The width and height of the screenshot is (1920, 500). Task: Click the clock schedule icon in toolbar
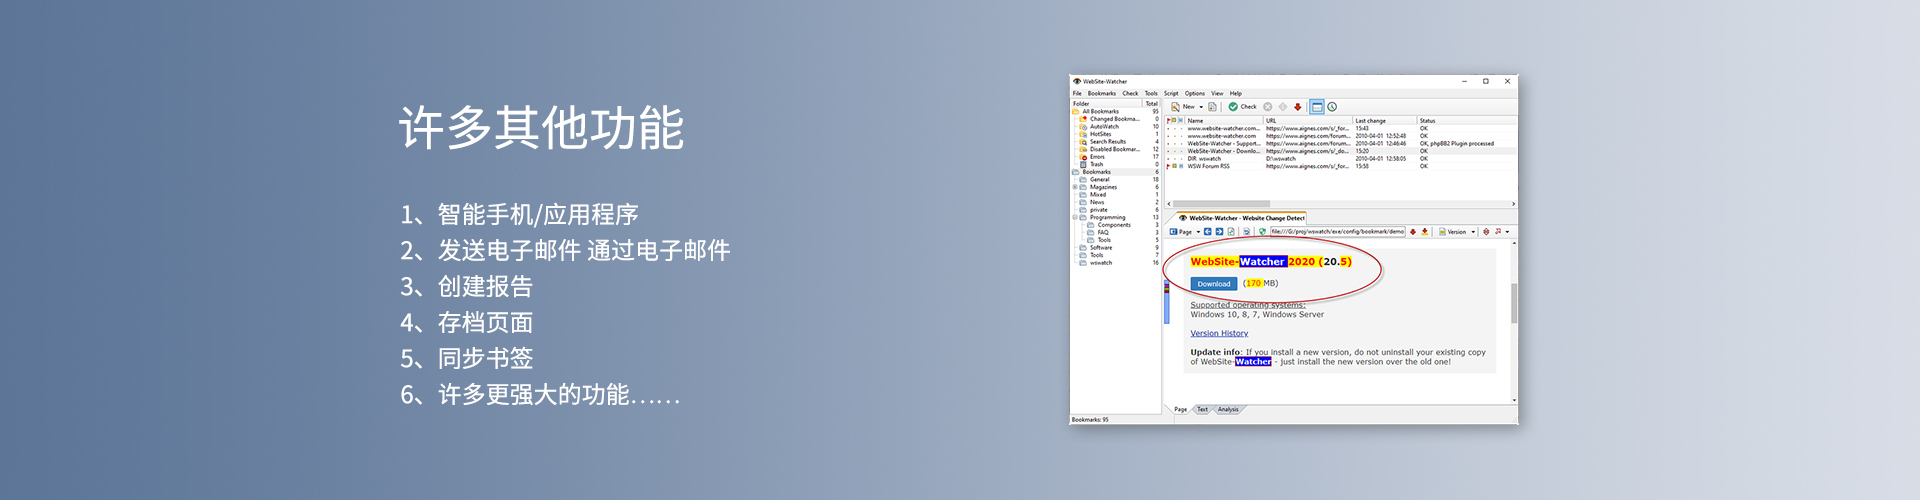coord(1332,107)
